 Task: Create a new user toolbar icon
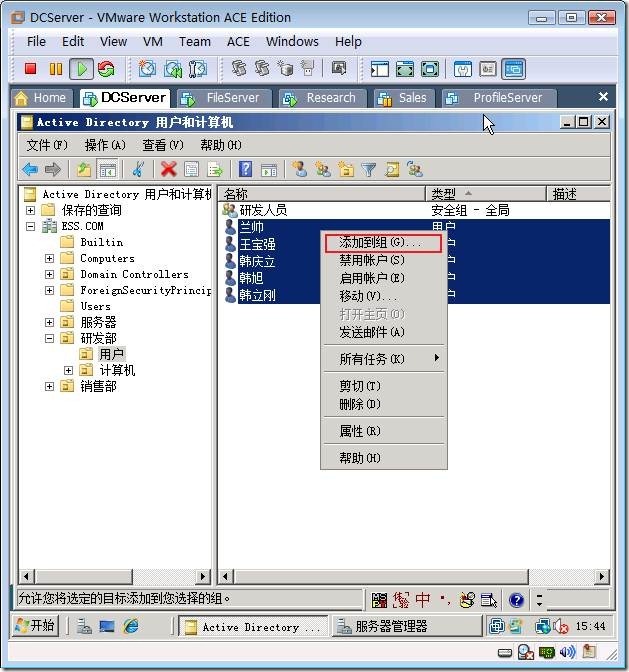click(x=300, y=169)
